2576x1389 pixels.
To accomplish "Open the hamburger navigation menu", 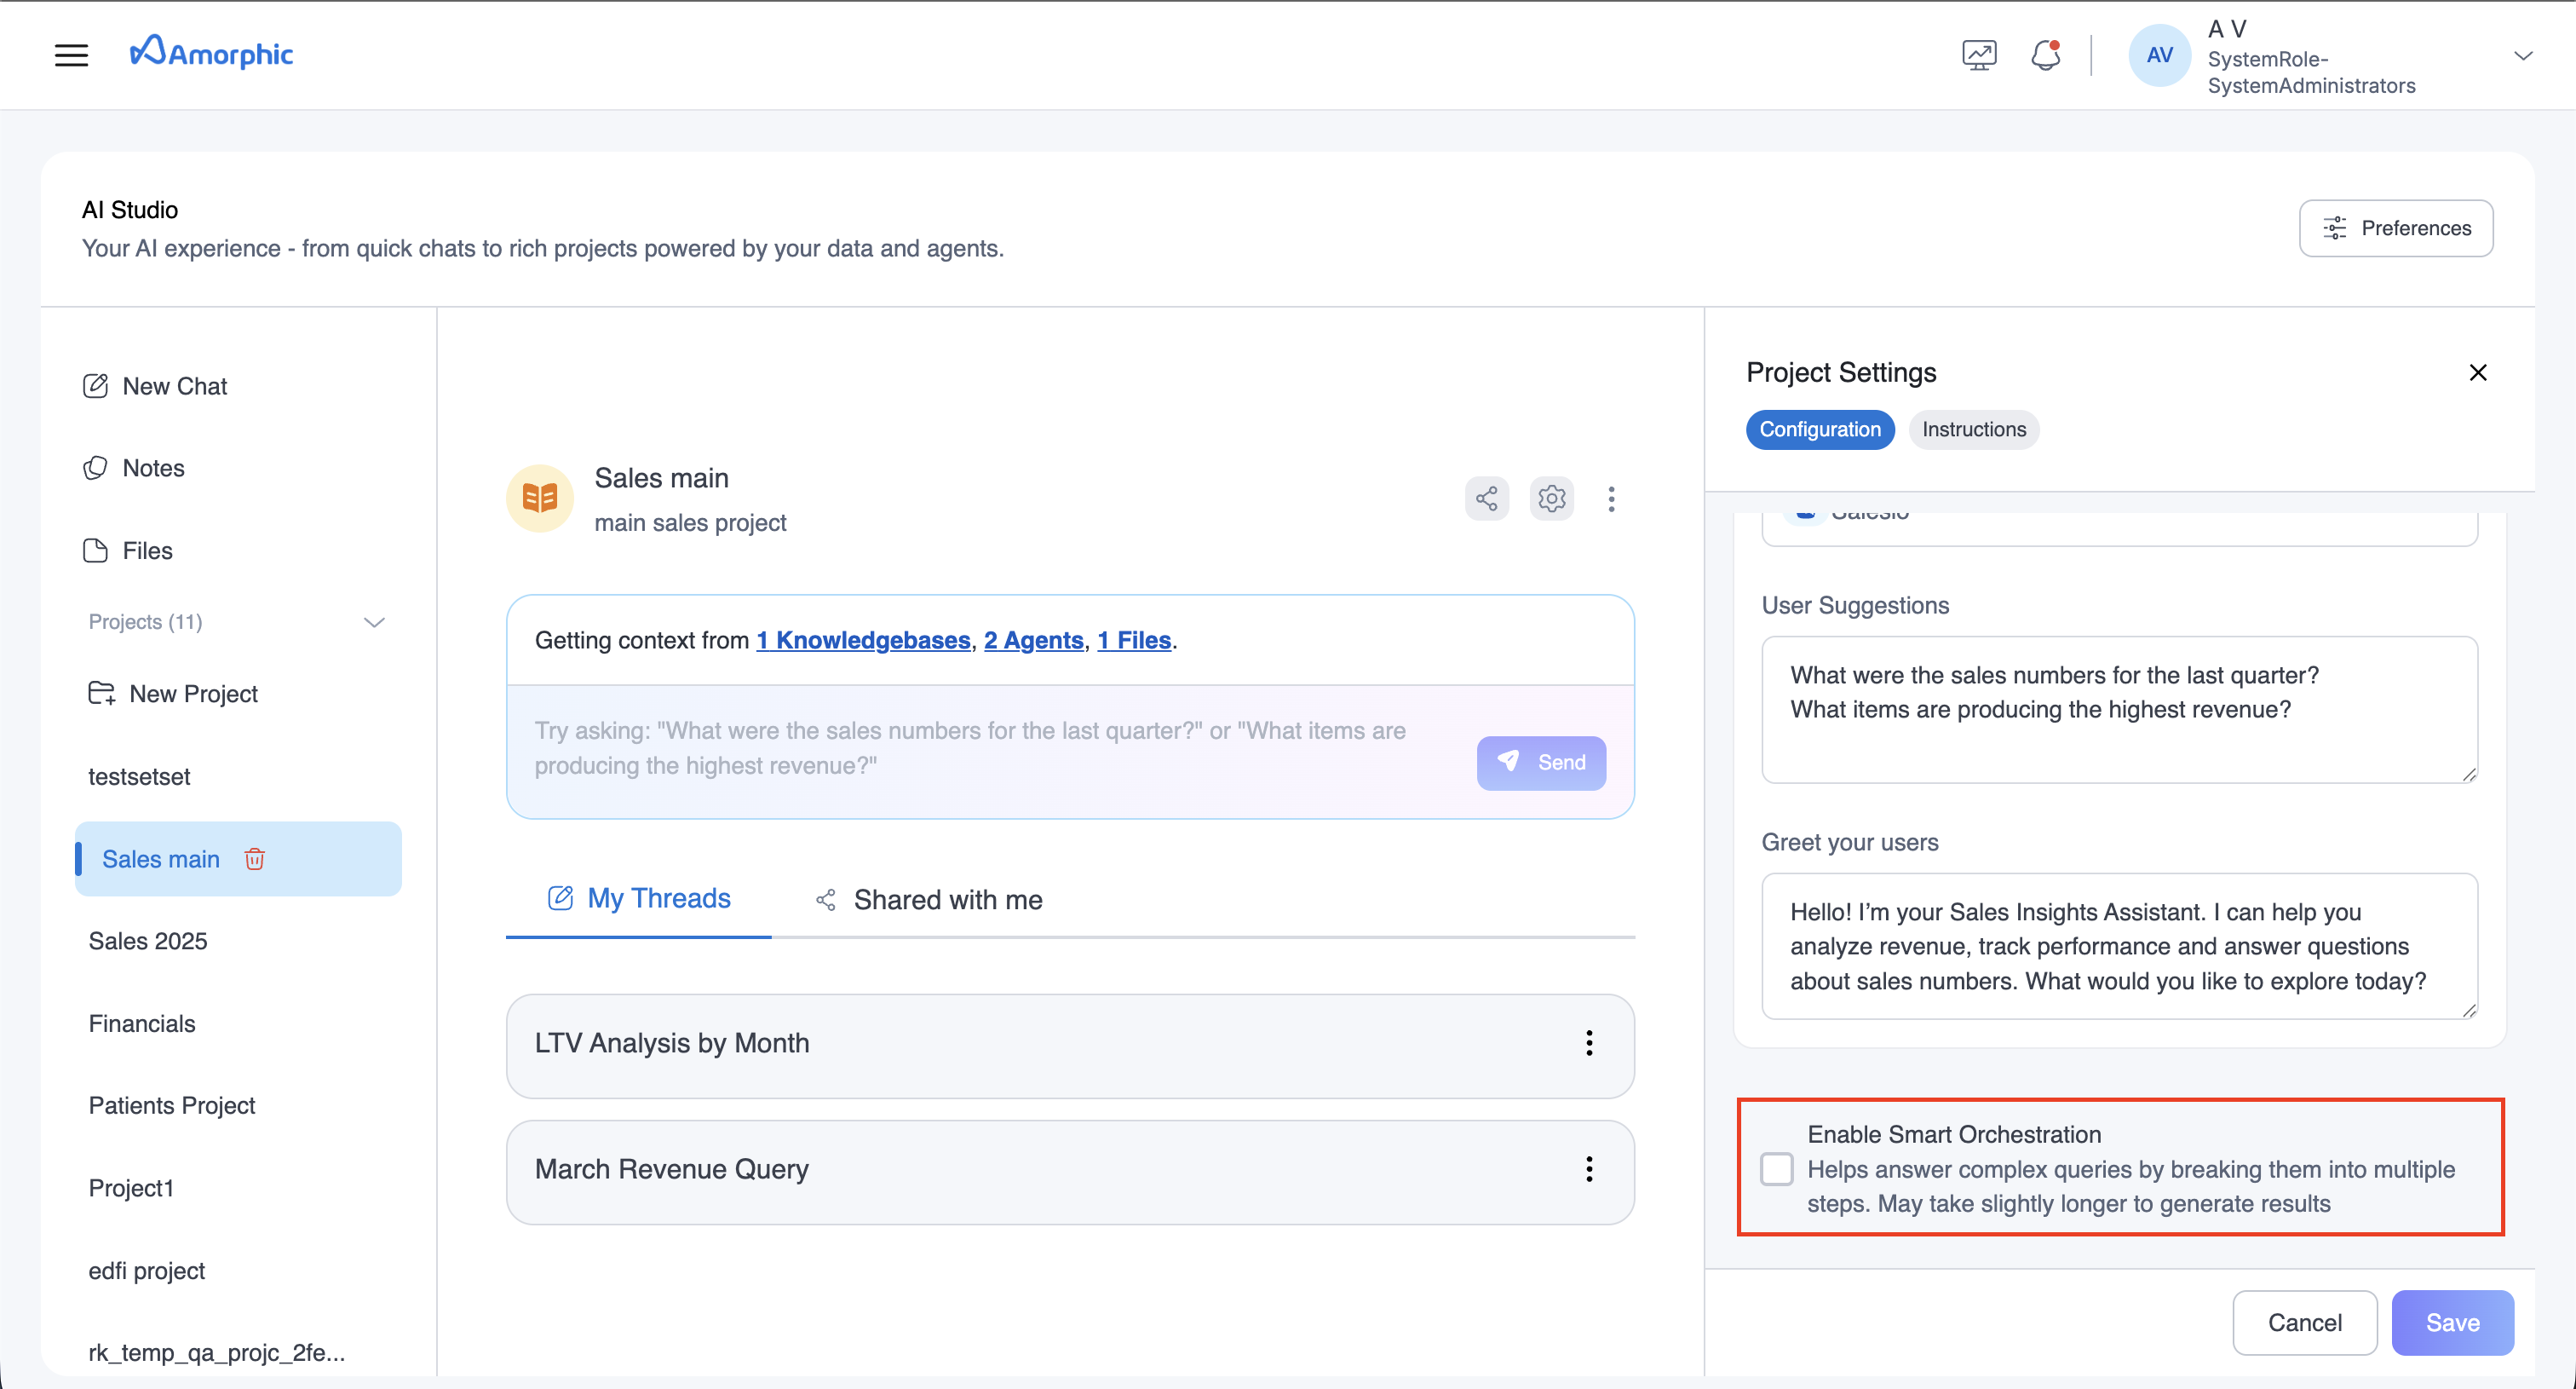I will point(70,55).
